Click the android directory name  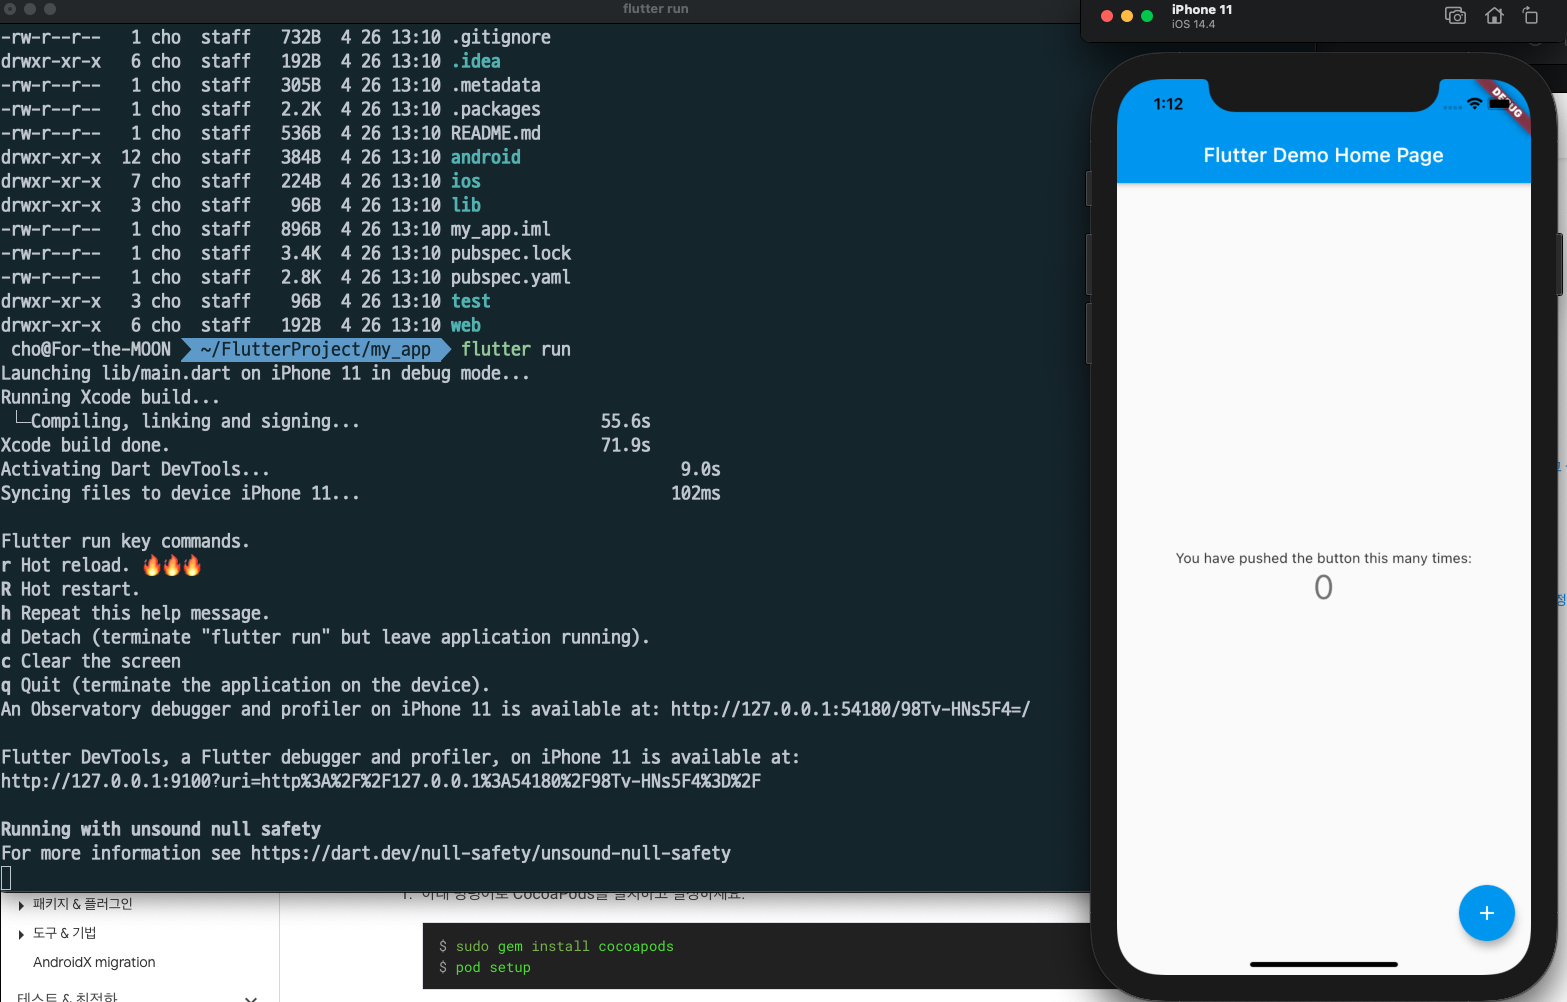coord(486,157)
